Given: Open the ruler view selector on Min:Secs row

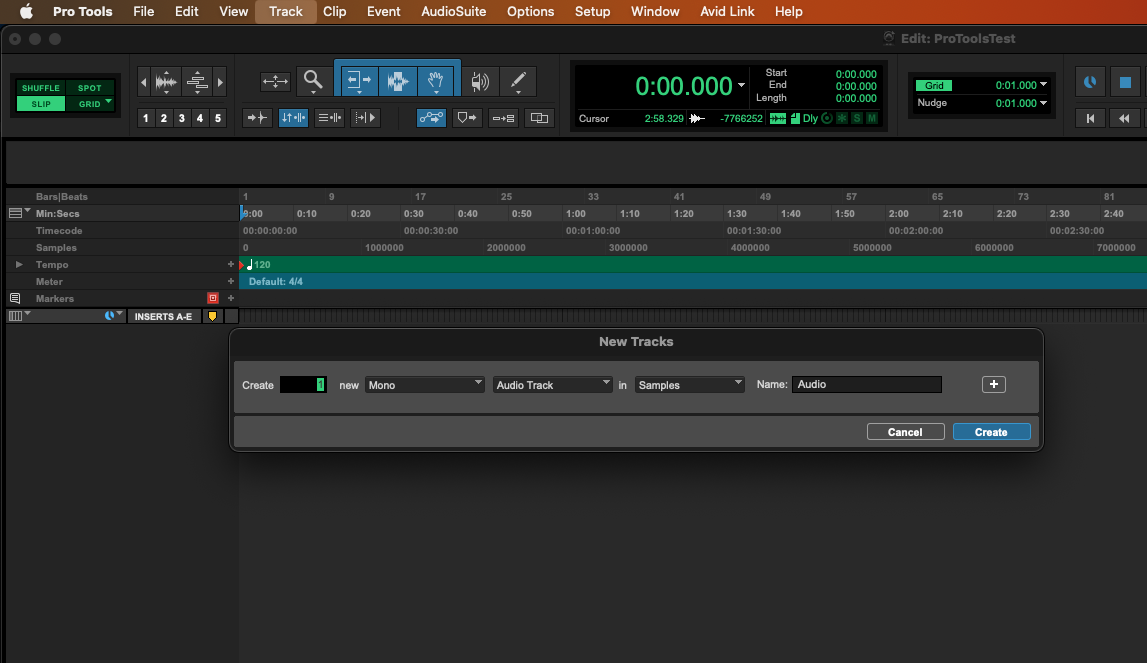Looking at the screenshot, I should (19, 213).
